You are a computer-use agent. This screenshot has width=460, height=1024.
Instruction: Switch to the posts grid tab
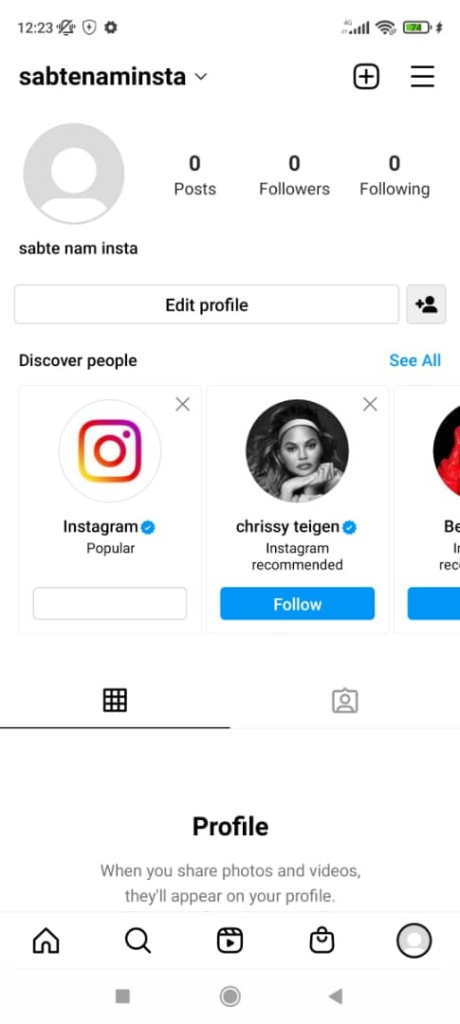pos(115,700)
